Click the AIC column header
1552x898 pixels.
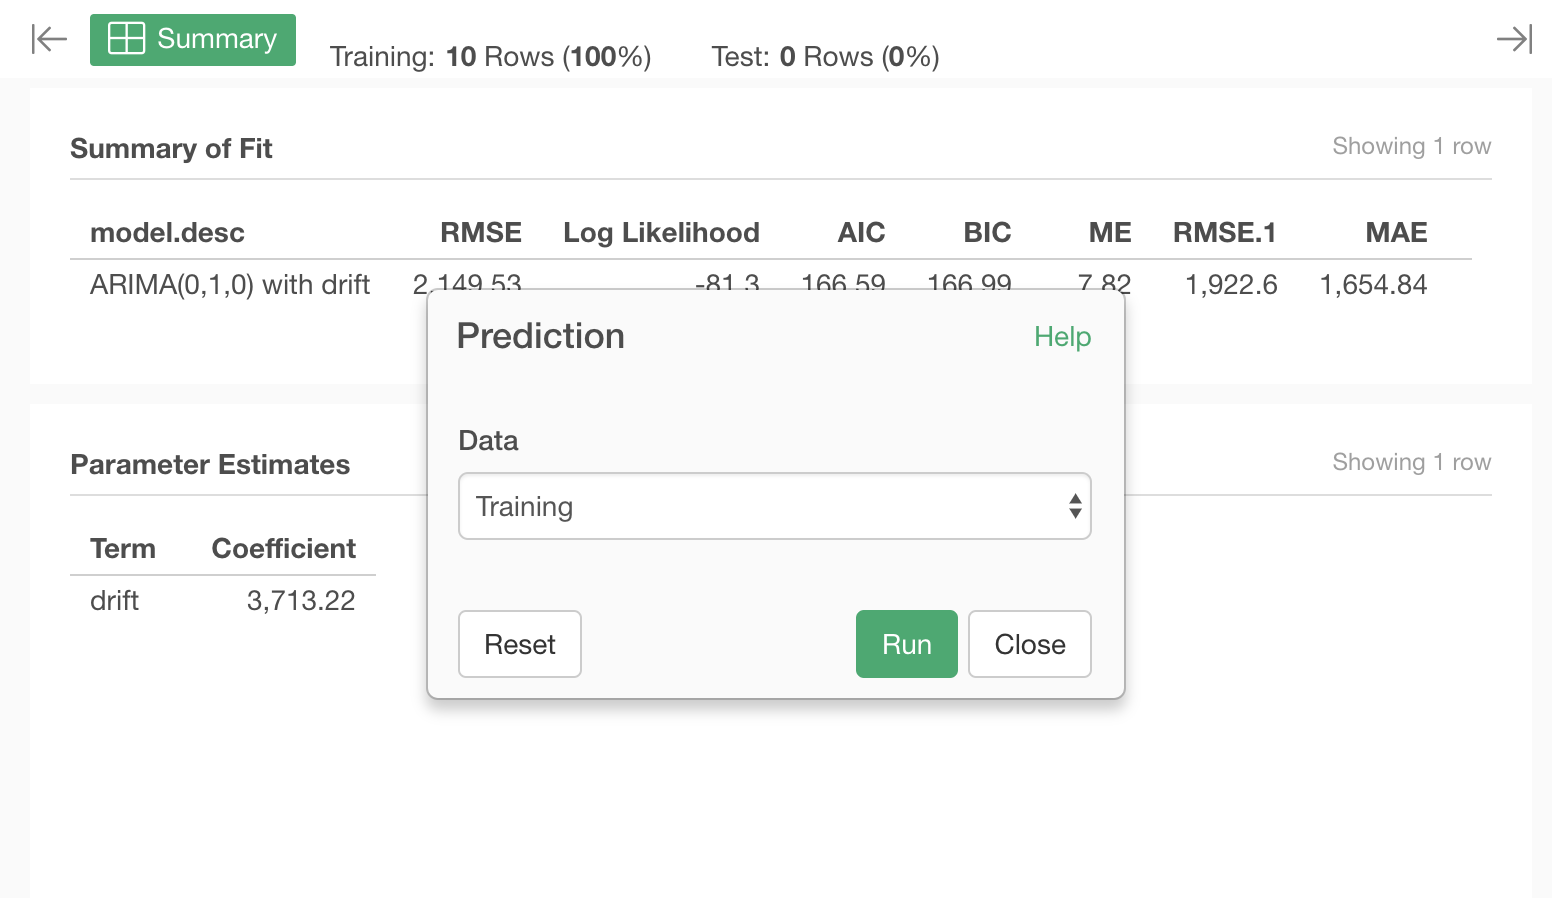[x=861, y=233]
